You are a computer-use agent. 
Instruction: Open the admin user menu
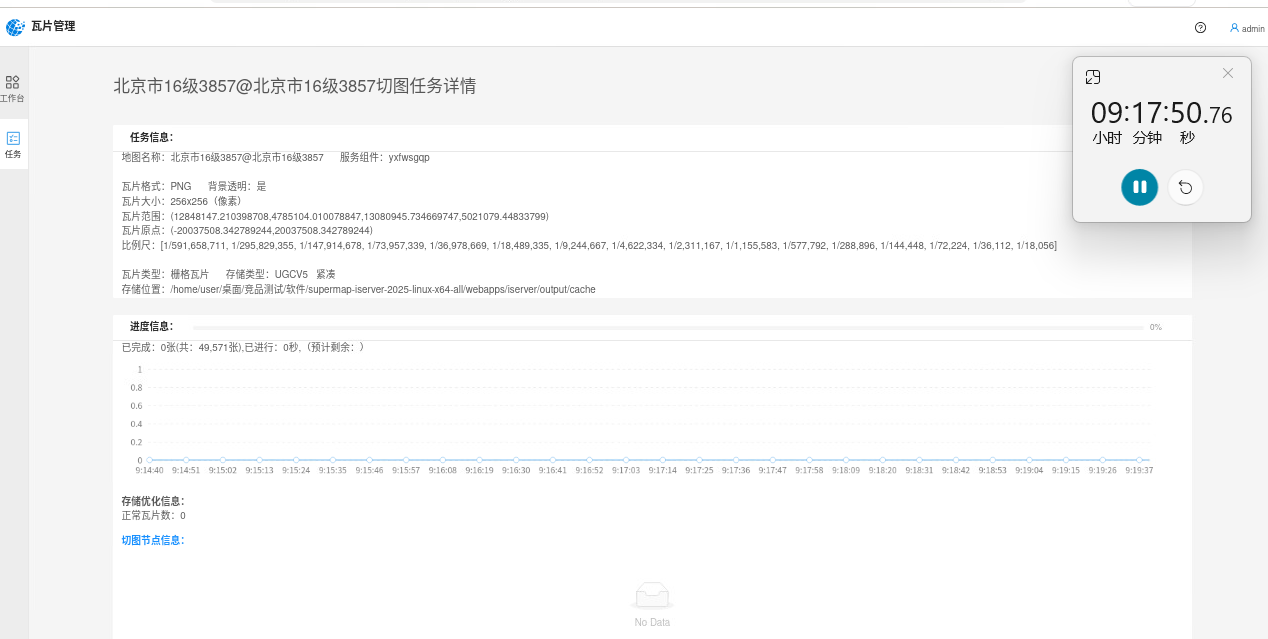(x=1247, y=28)
